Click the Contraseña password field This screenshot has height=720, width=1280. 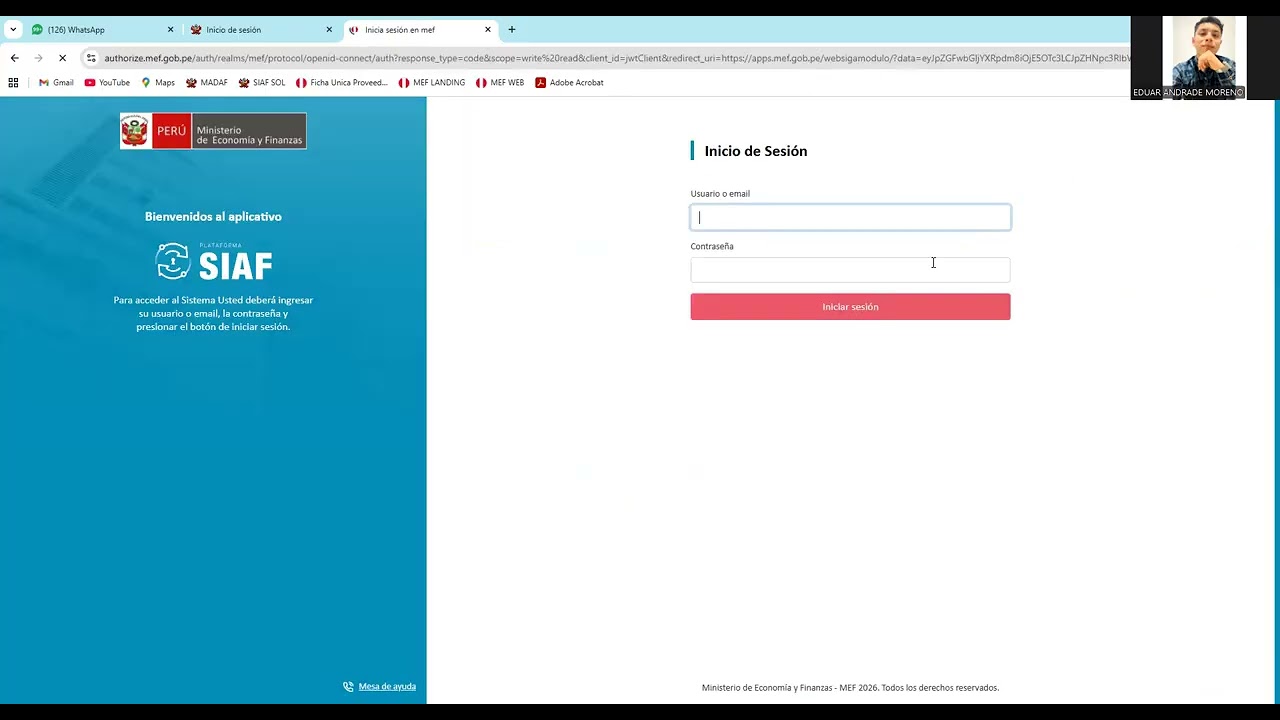(850, 270)
